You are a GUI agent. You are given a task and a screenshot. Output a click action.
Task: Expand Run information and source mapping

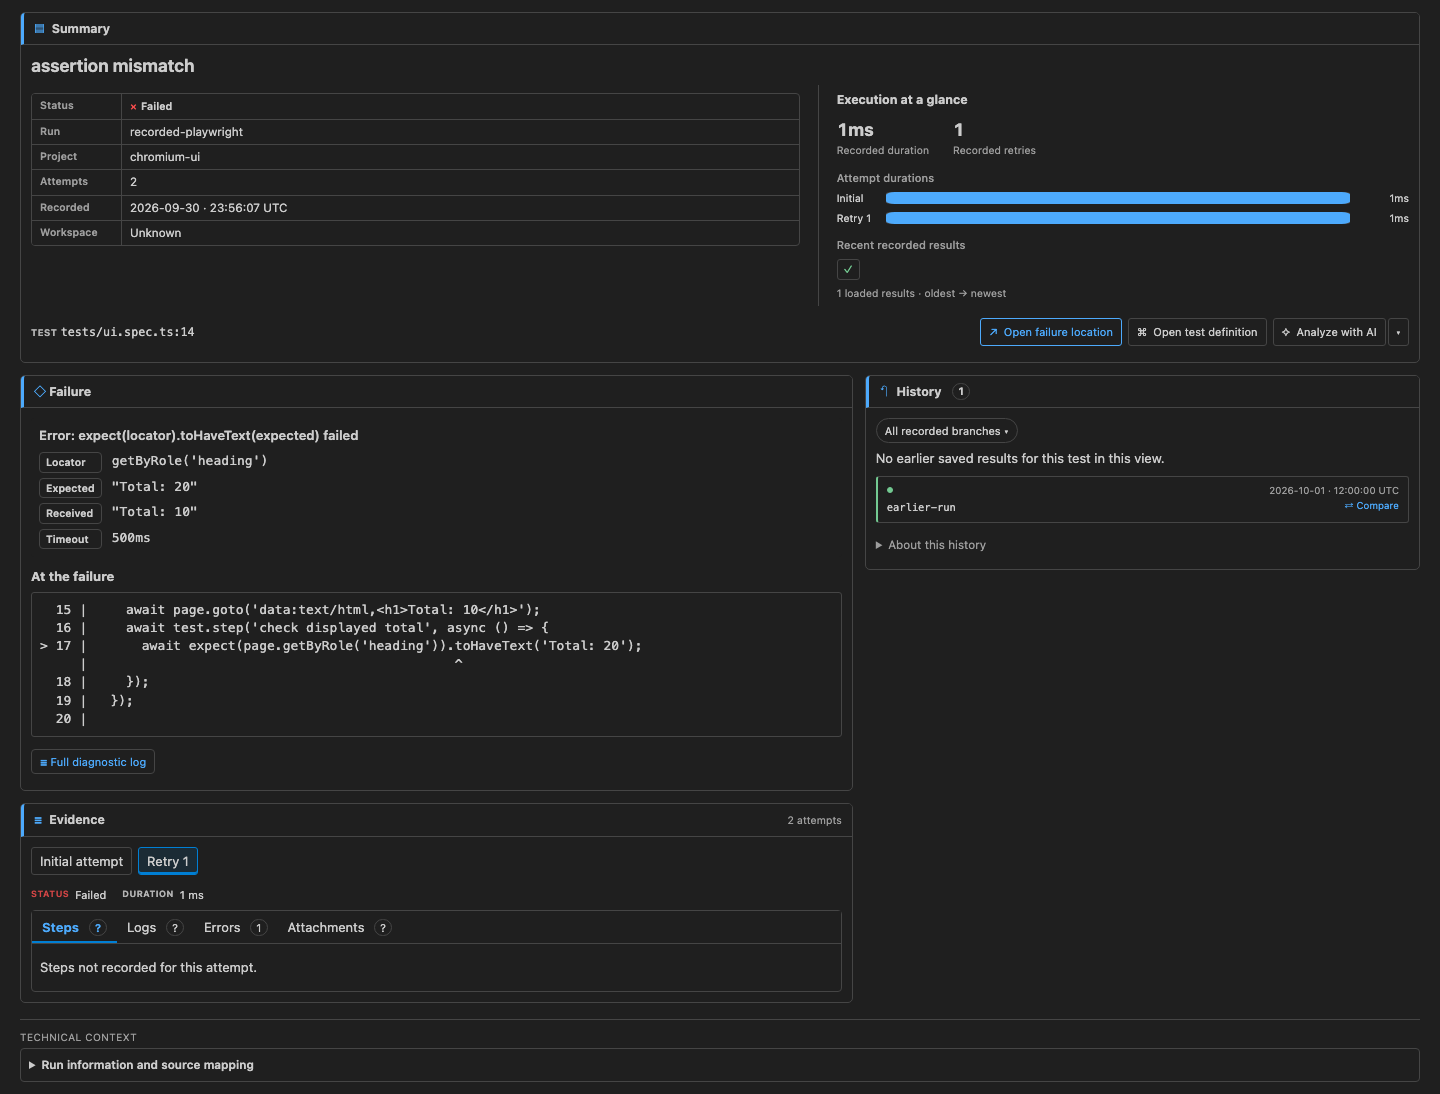pos(720,1065)
